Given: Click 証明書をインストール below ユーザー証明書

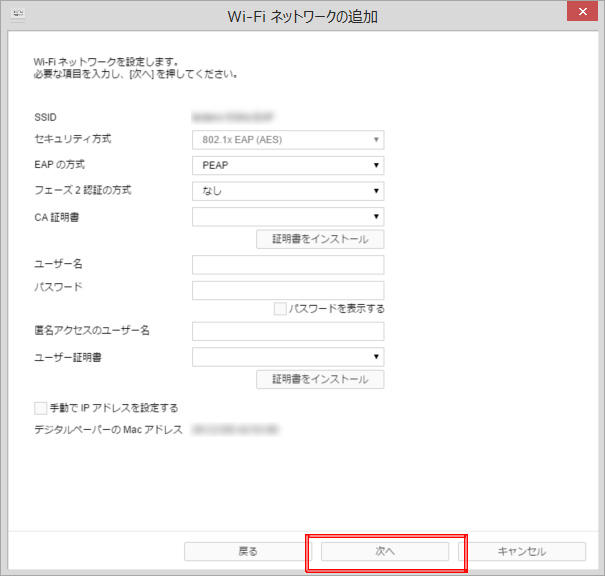Looking at the screenshot, I should click(x=320, y=380).
